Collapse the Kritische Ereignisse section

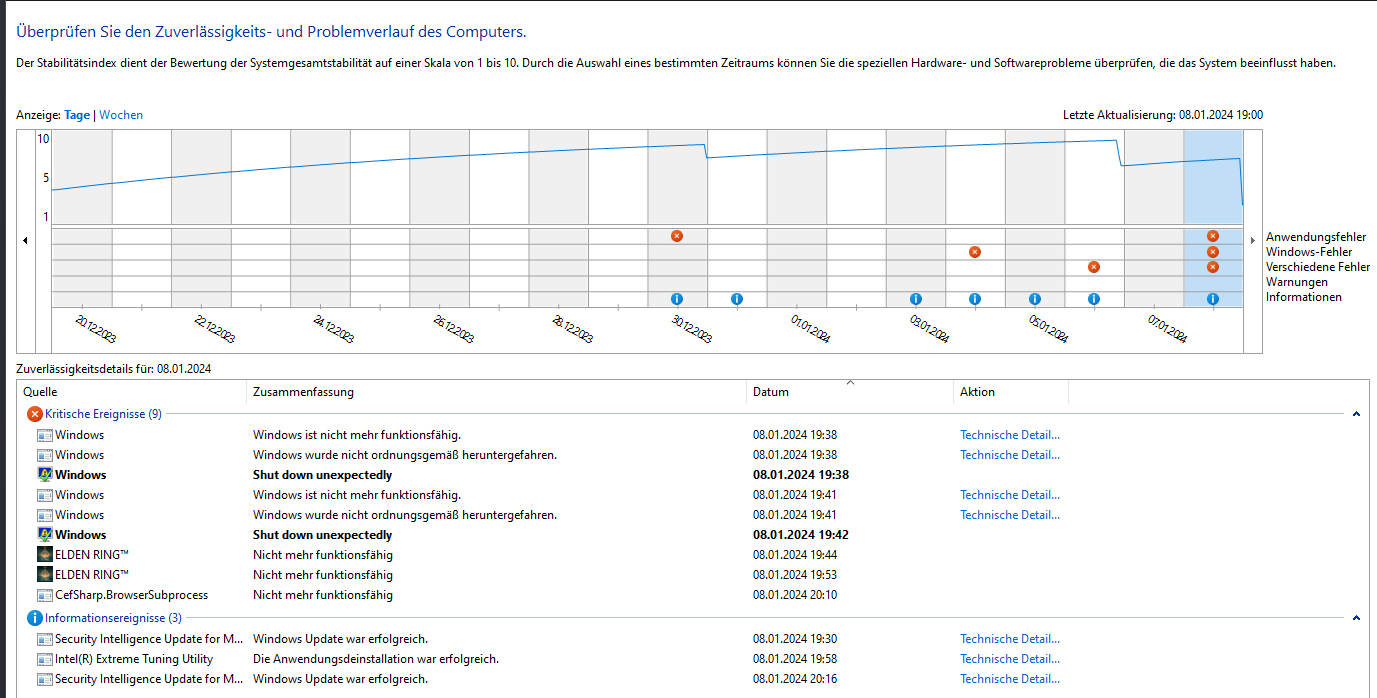(x=1356, y=413)
